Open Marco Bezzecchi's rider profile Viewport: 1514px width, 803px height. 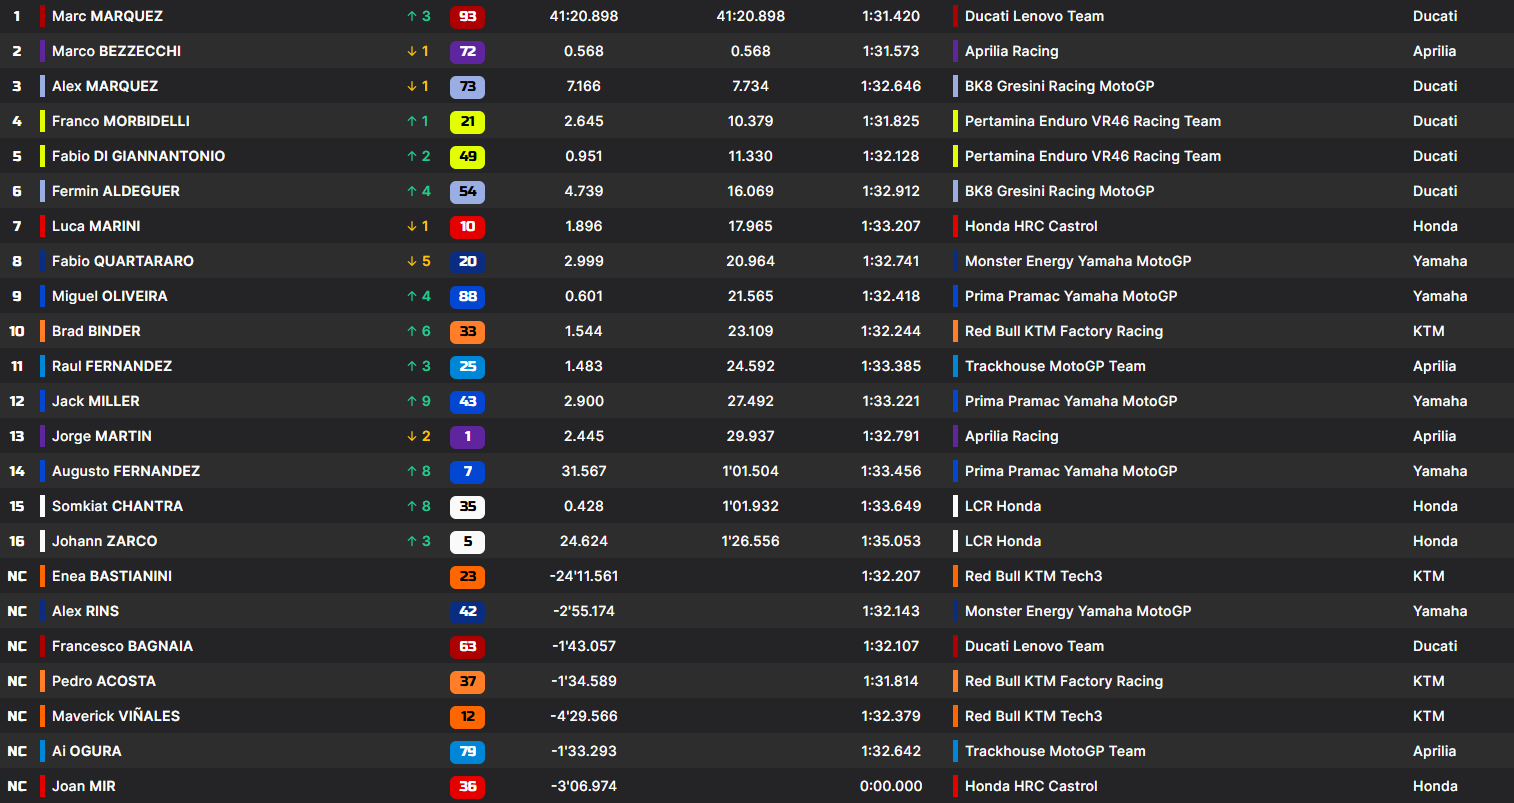[x=116, y=51]
